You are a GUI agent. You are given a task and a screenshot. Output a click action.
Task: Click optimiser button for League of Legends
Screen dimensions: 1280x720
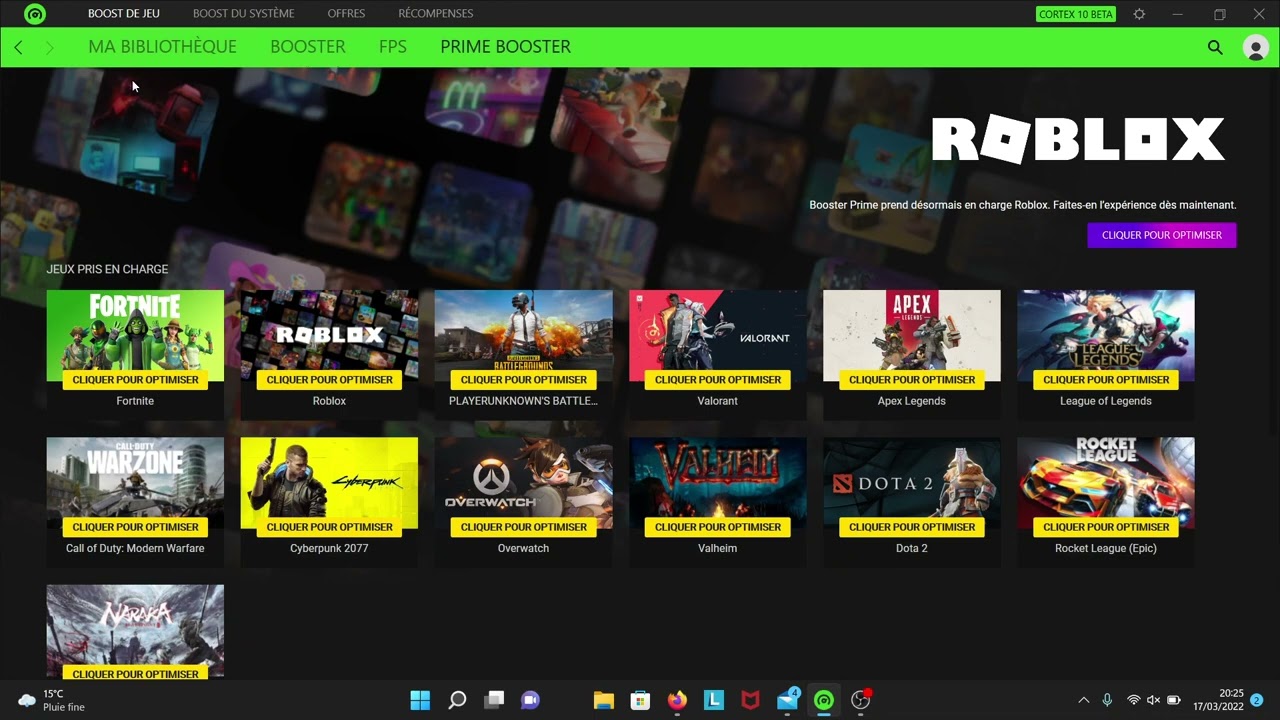(x=1106, y=380)
